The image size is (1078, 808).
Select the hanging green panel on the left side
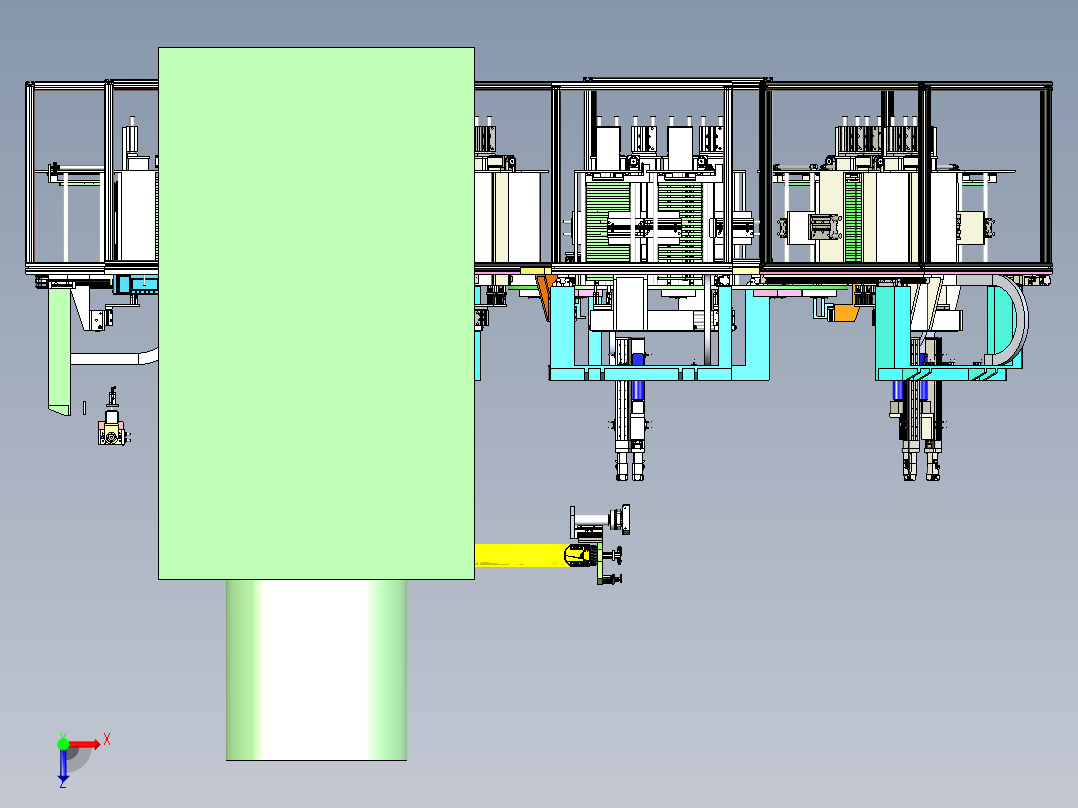(x=59, y=352)
